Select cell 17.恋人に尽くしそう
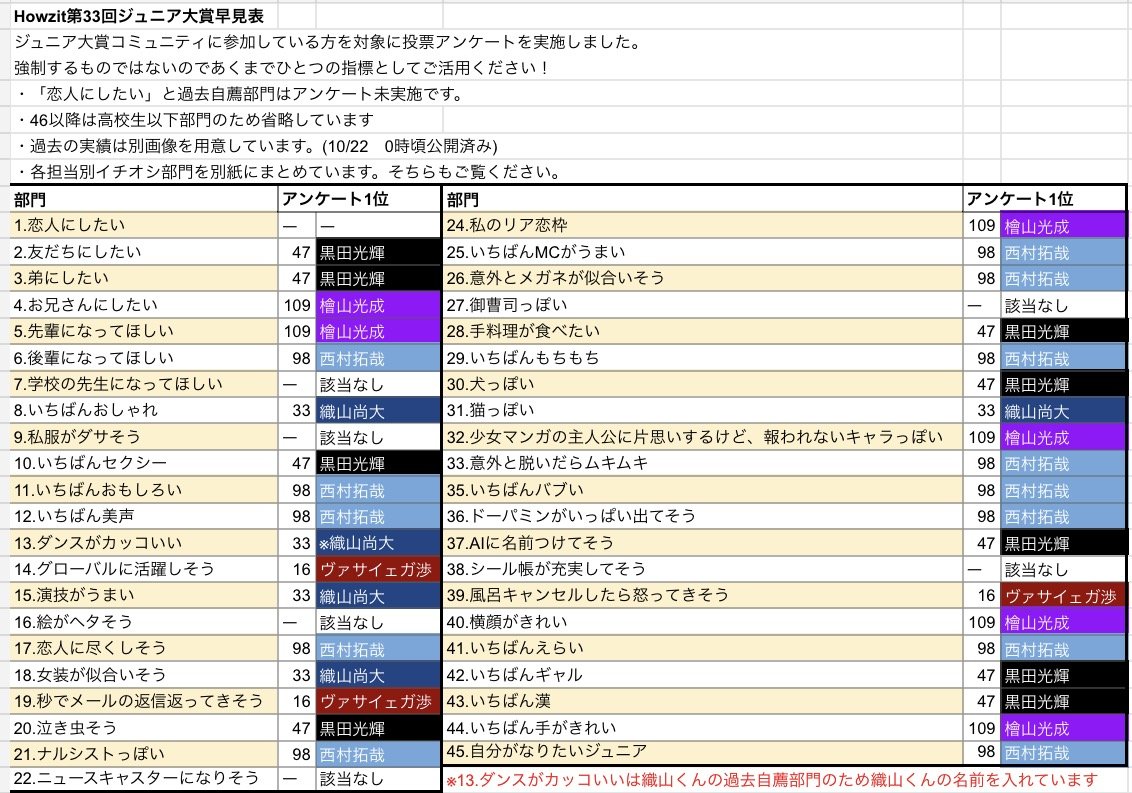The height and width of the screenshot is (793, 1132). pos(144,648)
